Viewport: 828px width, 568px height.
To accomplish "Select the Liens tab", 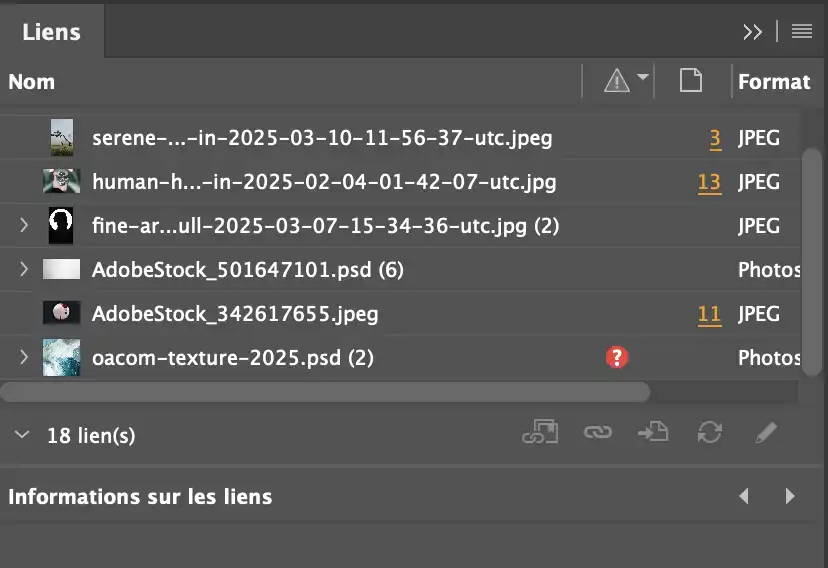I will point(51,32).
